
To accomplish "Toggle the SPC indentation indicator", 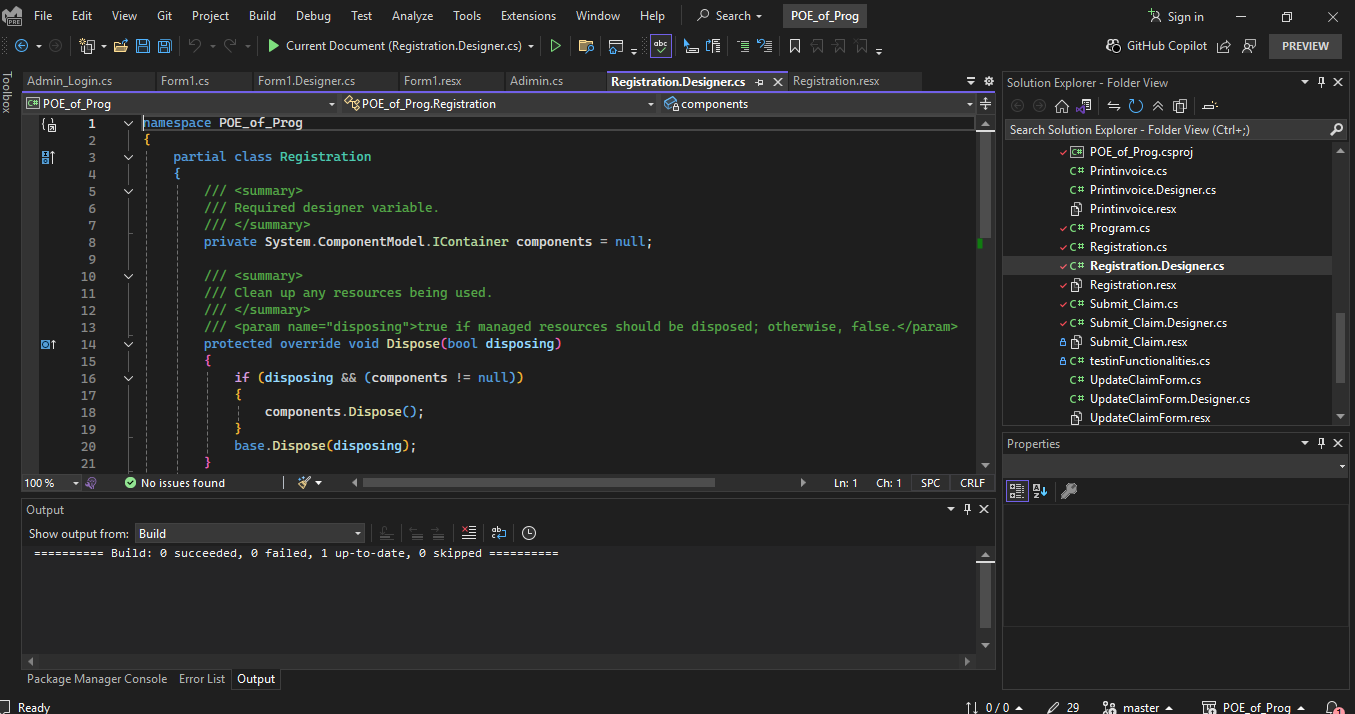I will [931, 483].
